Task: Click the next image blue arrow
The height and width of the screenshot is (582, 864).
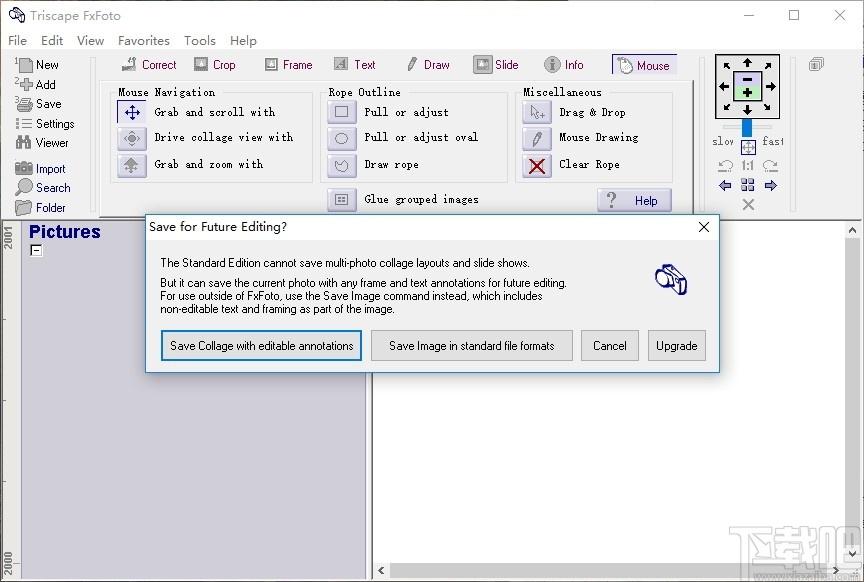Action: pos(771,185)
